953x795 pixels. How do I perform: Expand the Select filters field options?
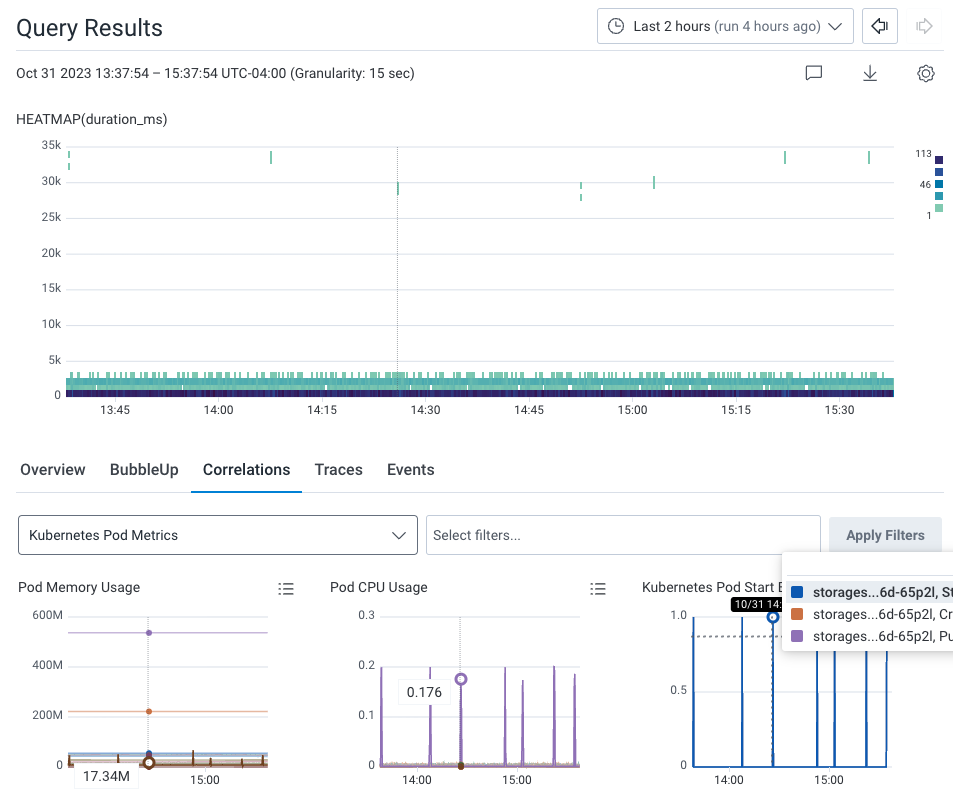[x=622, y=534]
